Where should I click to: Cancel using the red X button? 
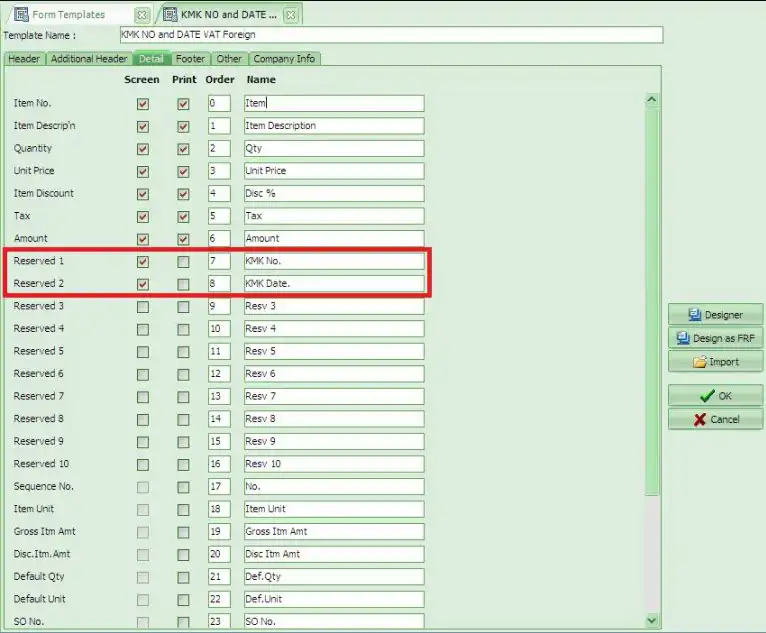715,419
